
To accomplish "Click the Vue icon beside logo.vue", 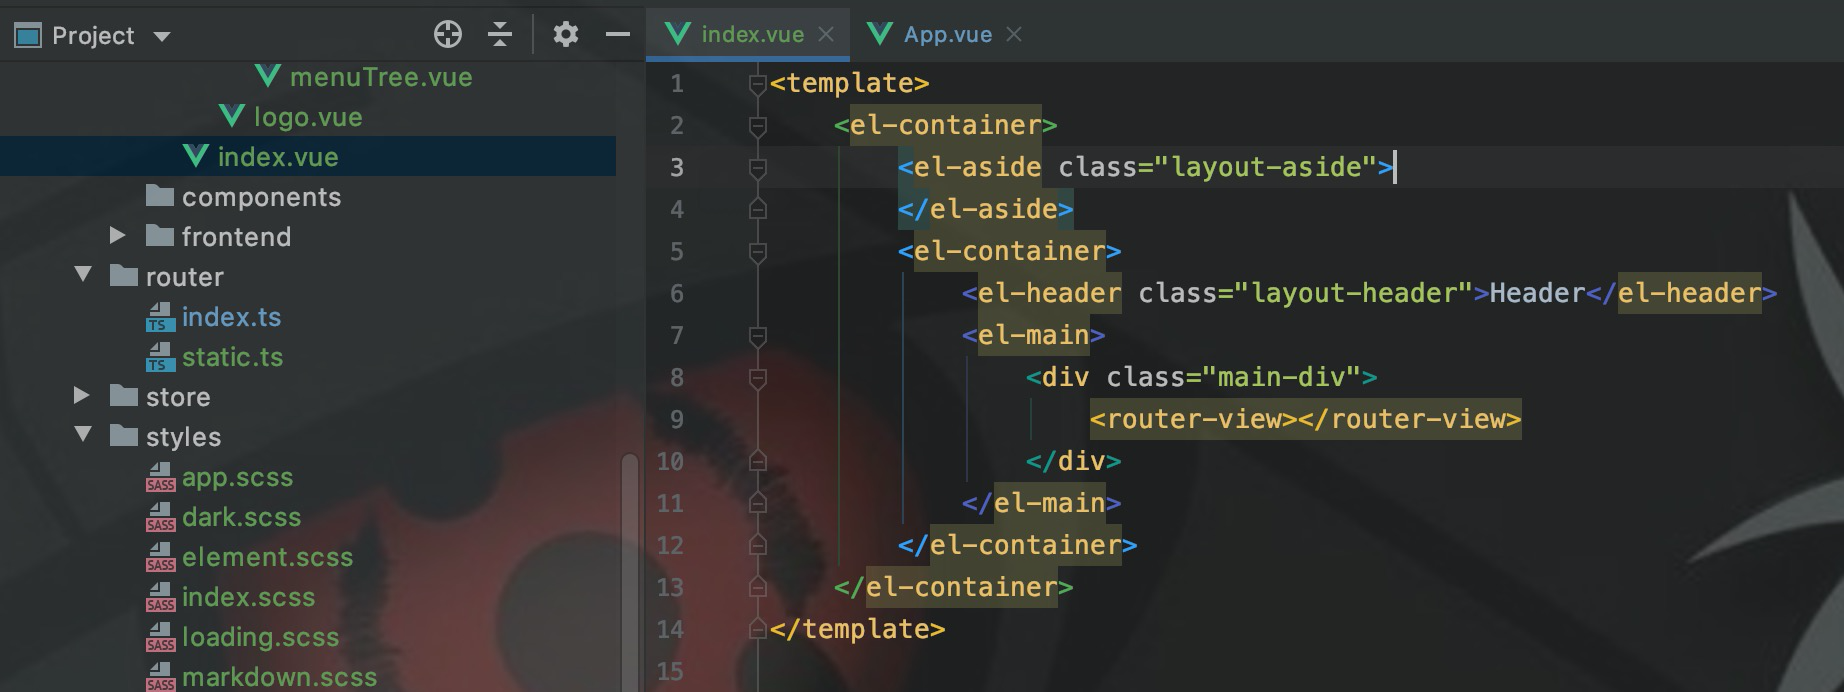I will click(x=231, y=116).
